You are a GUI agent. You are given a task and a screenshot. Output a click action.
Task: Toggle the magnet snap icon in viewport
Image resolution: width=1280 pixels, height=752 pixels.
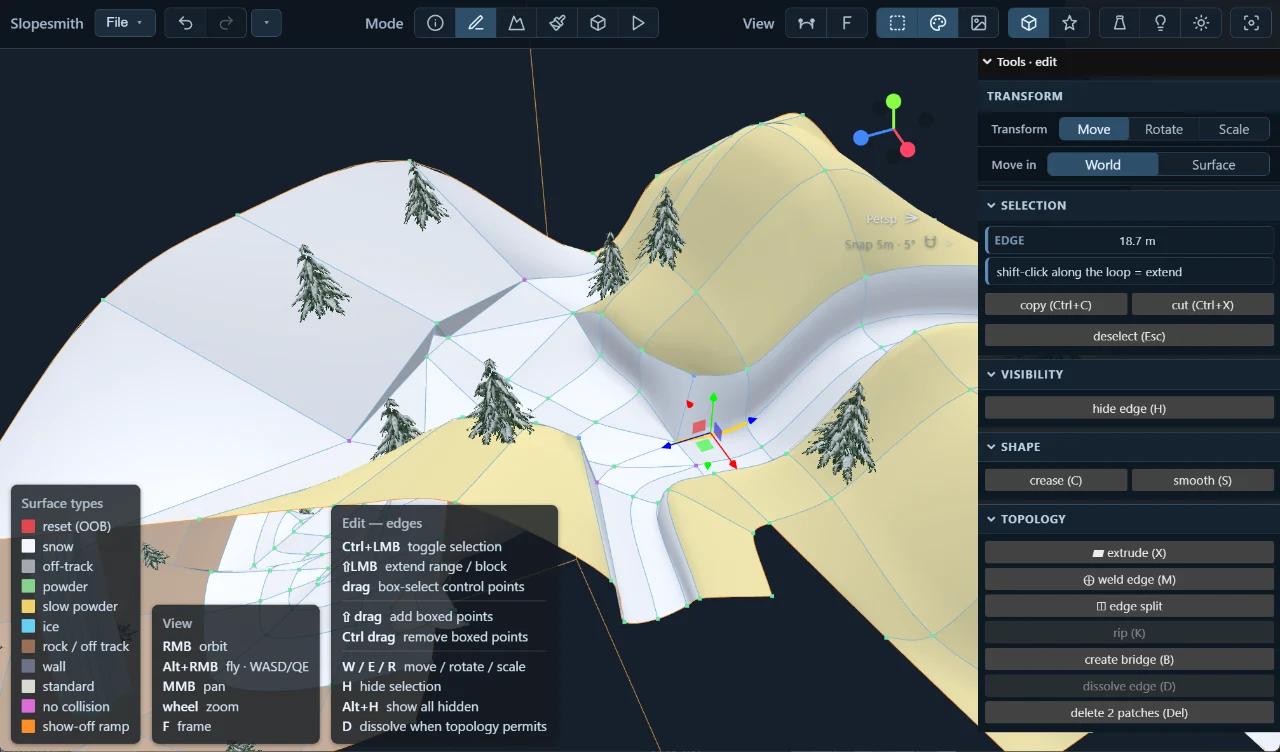[932, 243]
